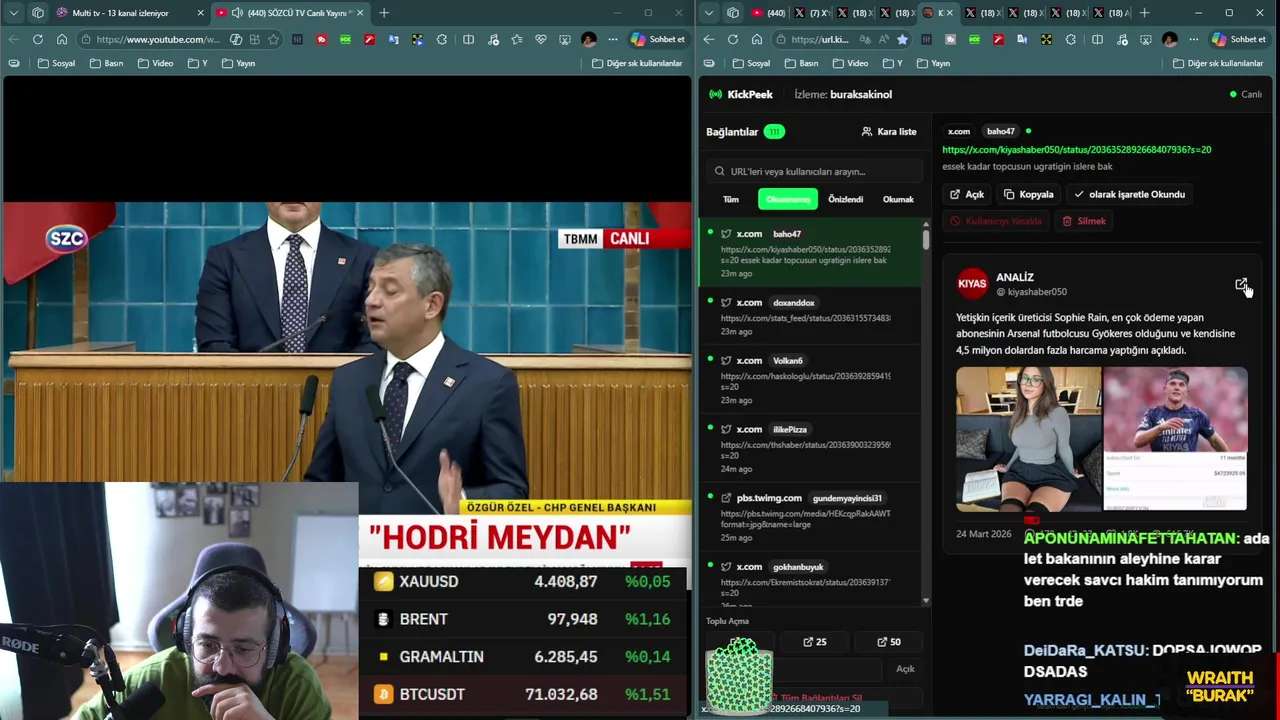
Task: Mute the SÖZCÜ TV tab audio icon
Action: 237,13
